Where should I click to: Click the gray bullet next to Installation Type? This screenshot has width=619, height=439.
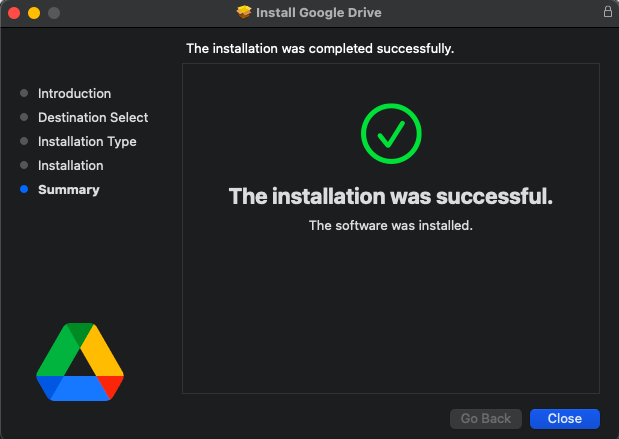24,141
